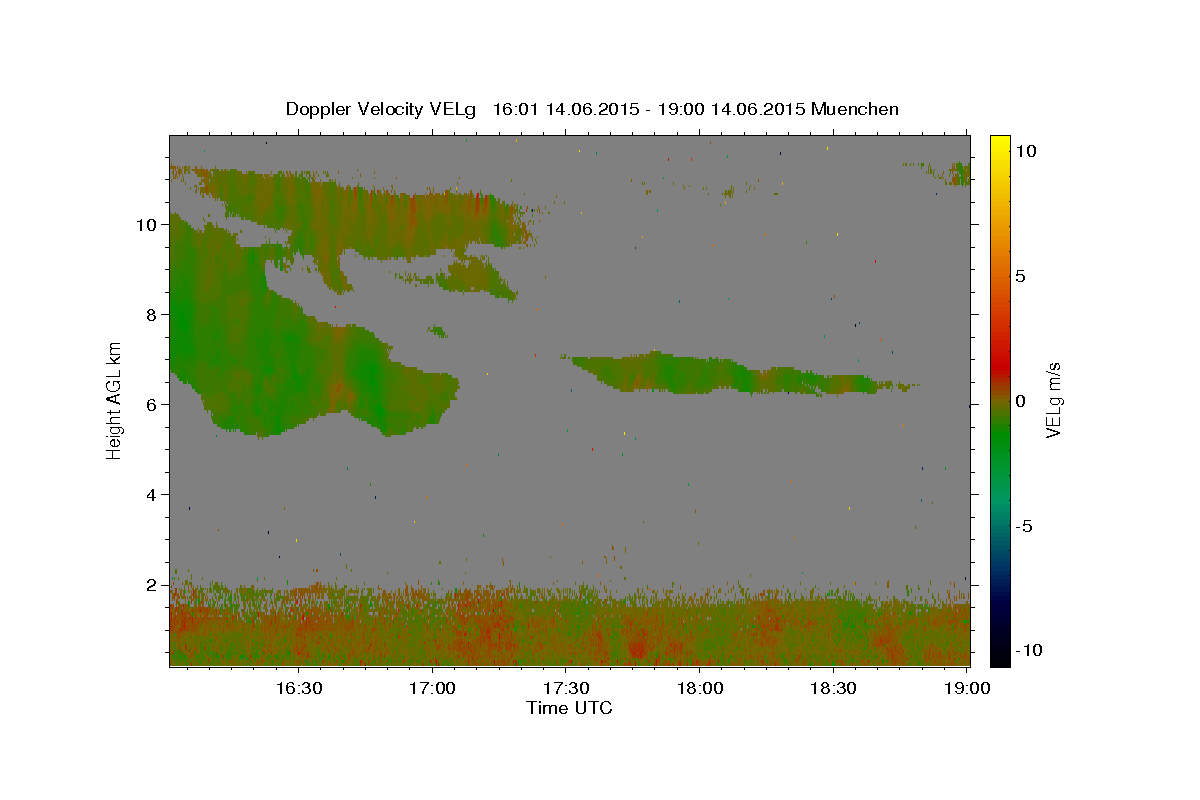The image size is (1200, 800).
Task: Click the height axis label 10
Action: tap(146, 224)
